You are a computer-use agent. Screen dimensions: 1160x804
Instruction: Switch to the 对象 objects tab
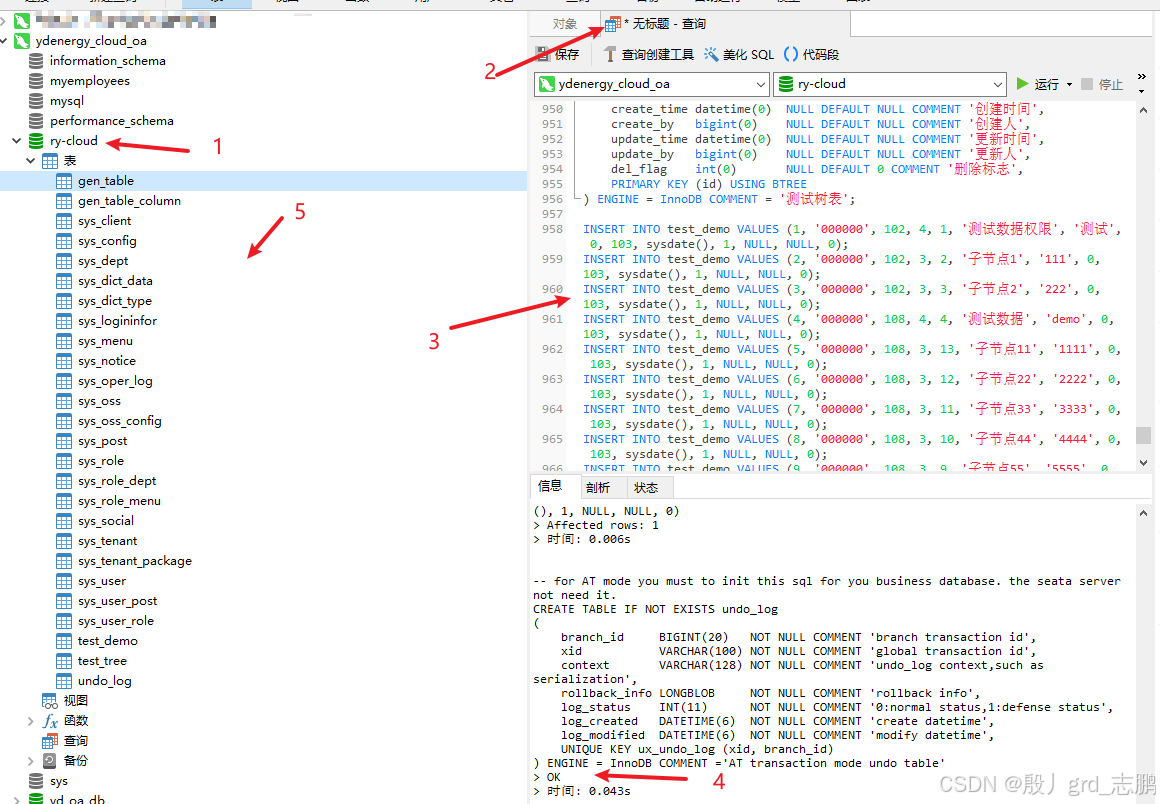point(564,24)
